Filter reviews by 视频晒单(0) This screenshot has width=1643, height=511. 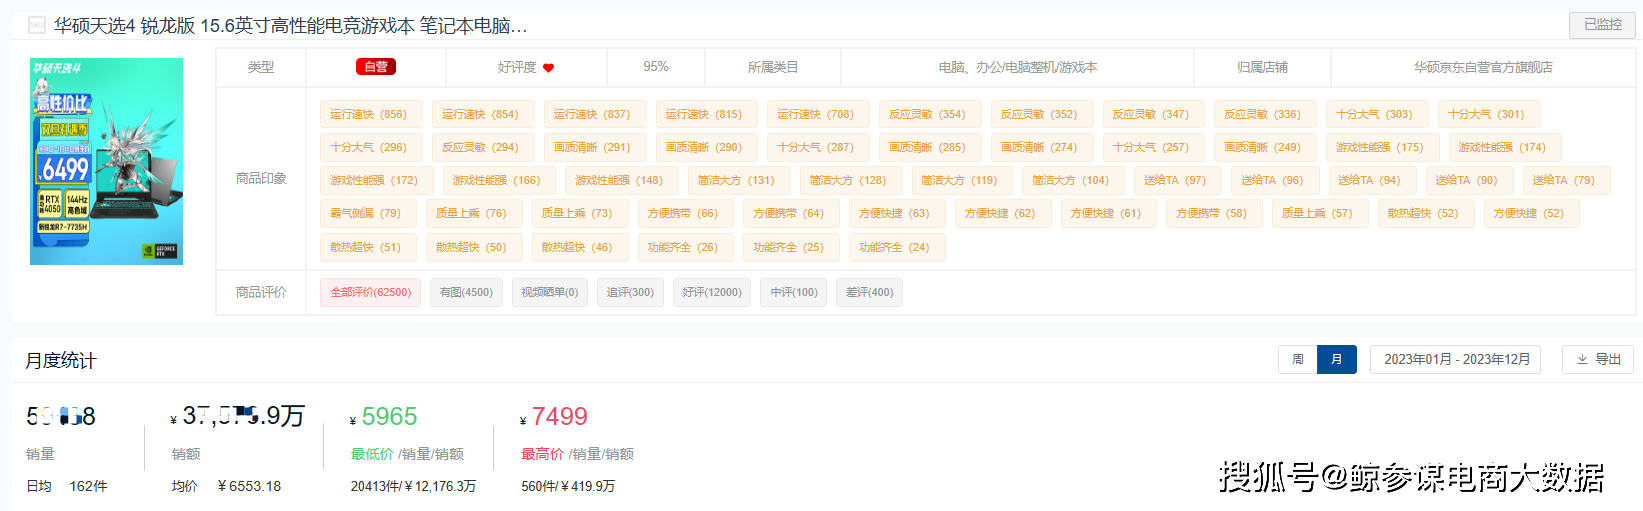[x=549, y=292]
